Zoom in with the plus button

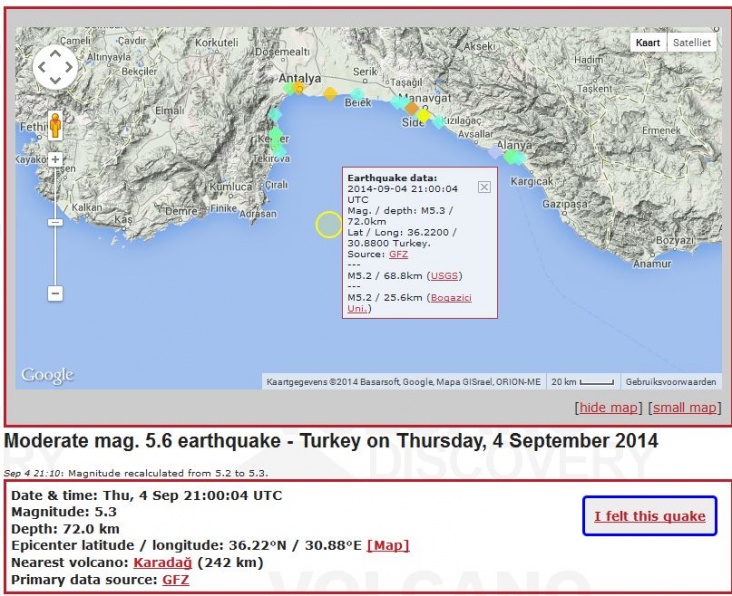tap(55, 159)
